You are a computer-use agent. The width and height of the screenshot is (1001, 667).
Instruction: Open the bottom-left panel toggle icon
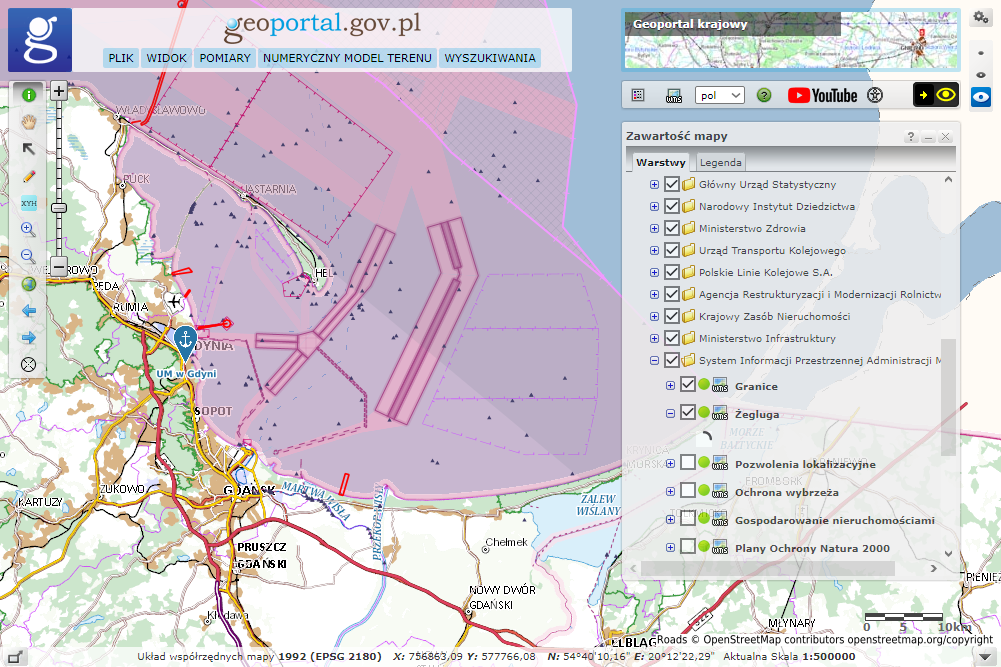tap(15, 657)
